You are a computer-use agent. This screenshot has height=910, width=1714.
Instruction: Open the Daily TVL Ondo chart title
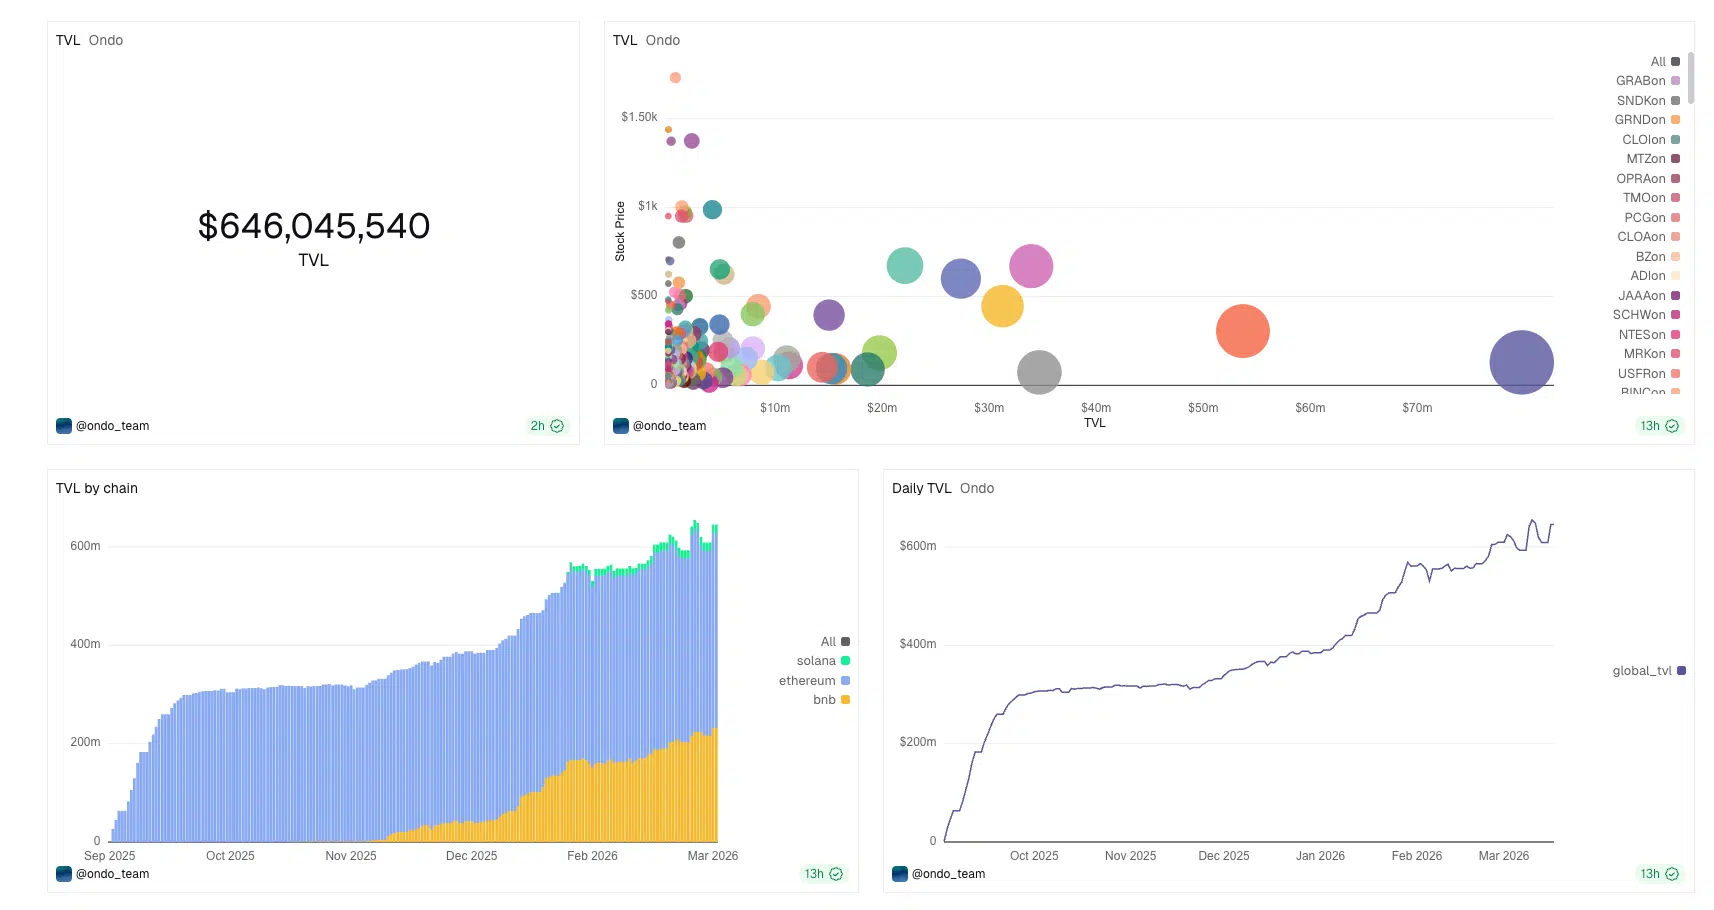pyautogui.click(x=942, y=488)
